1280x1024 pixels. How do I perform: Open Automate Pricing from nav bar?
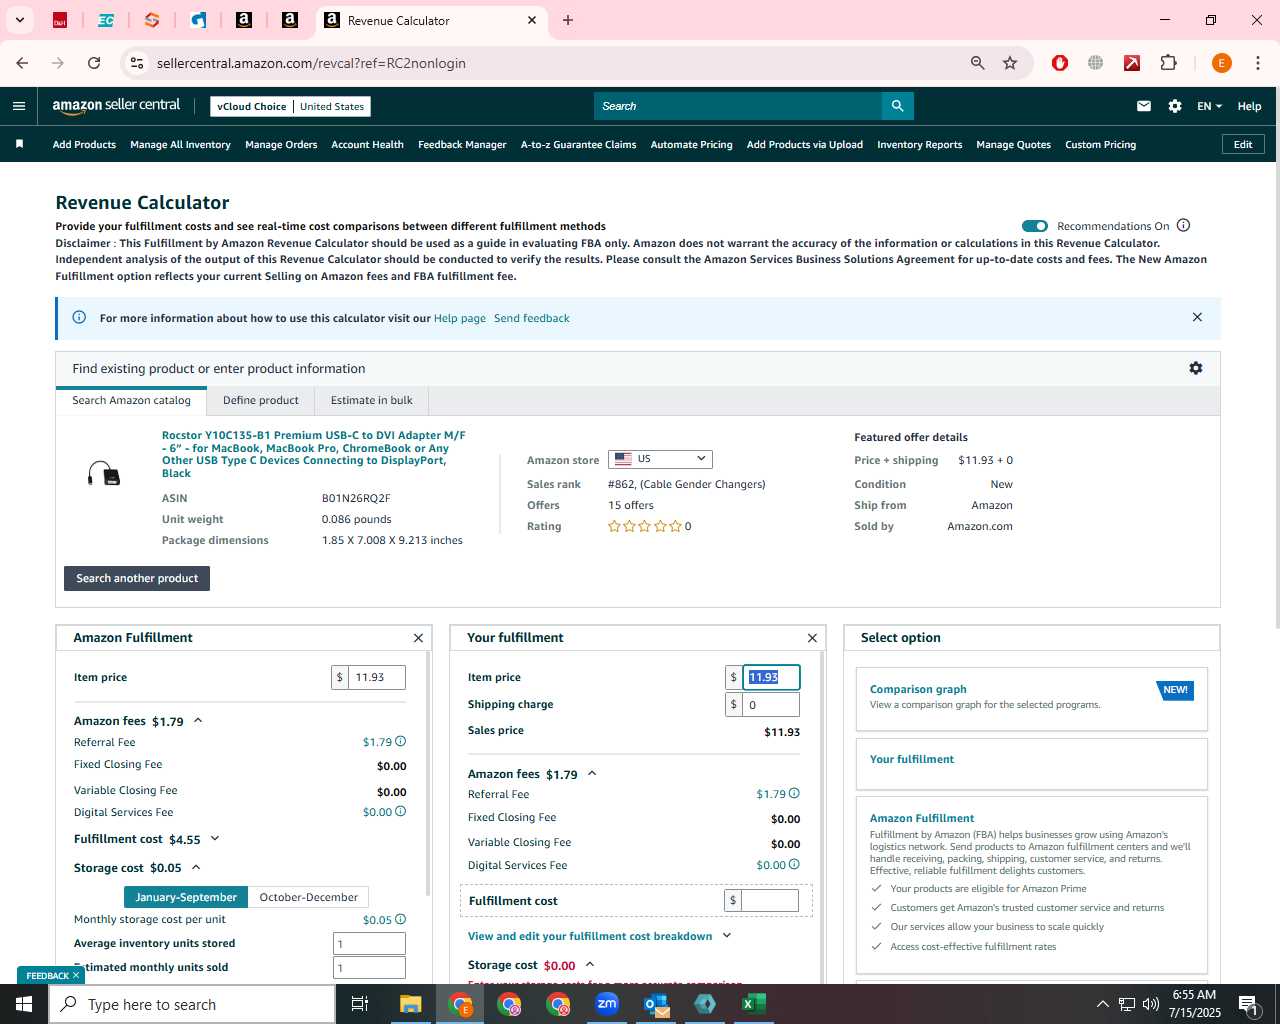(691, 144)
